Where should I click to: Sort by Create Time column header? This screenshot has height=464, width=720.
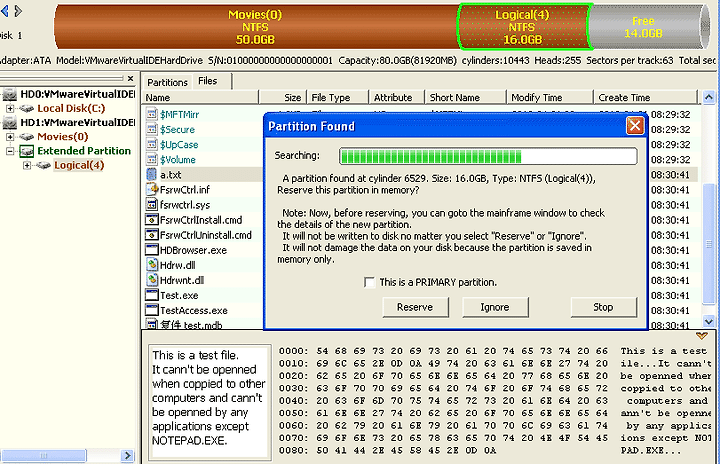click(646, 97)
